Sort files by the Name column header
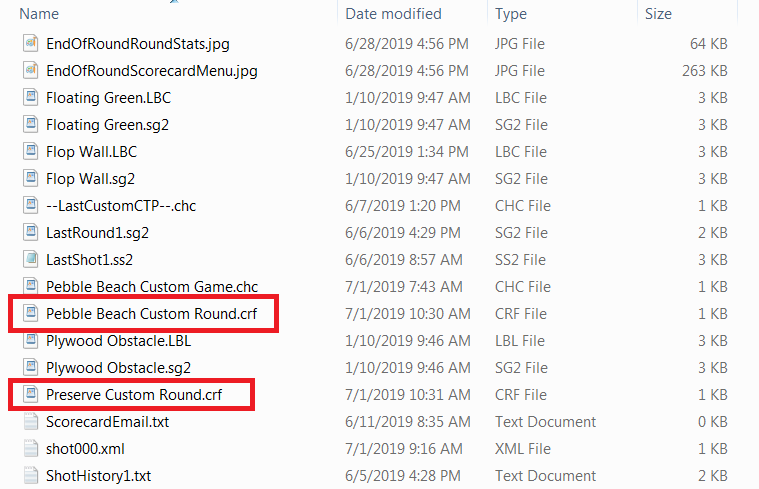The width and height of the screenshot is (759, 489). click(x=39, y=14)
